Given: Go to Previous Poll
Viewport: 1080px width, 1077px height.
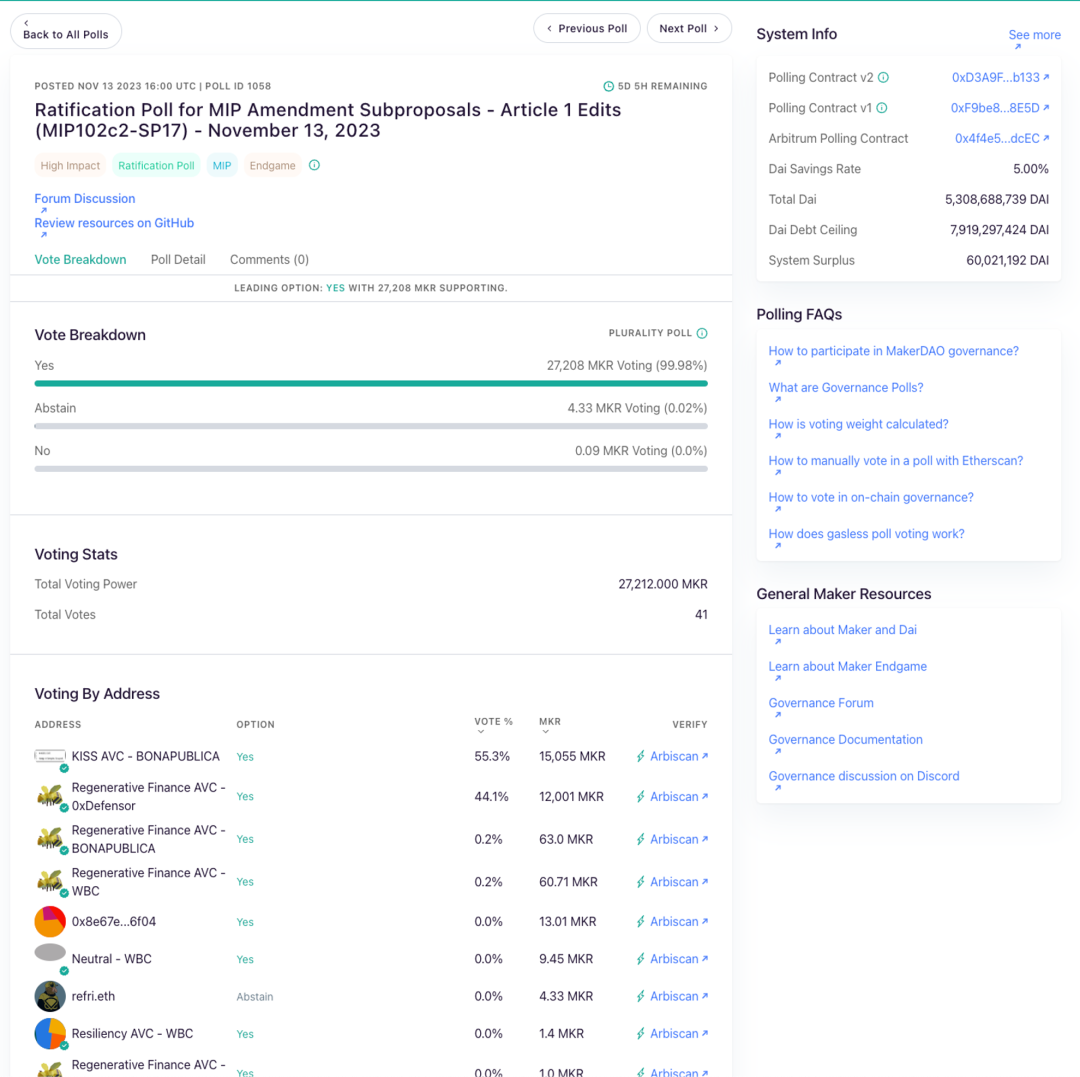Looking at the screenshot, I should click(x=587, y=28).
